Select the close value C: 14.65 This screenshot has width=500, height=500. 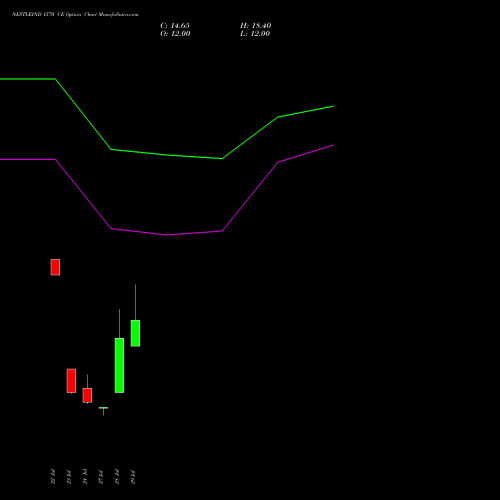coord(175,26)
